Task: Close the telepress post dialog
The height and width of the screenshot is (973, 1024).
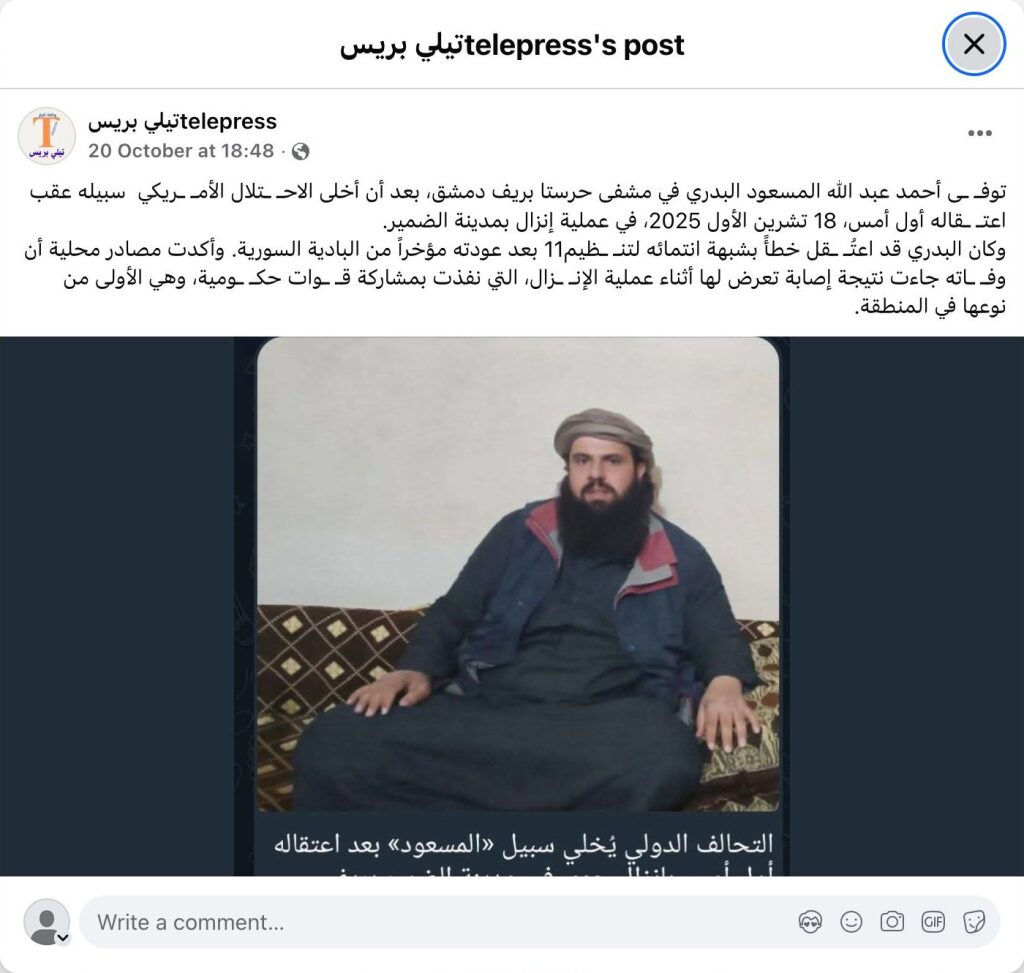Action: pyautogui.click(x=974, y=44)
